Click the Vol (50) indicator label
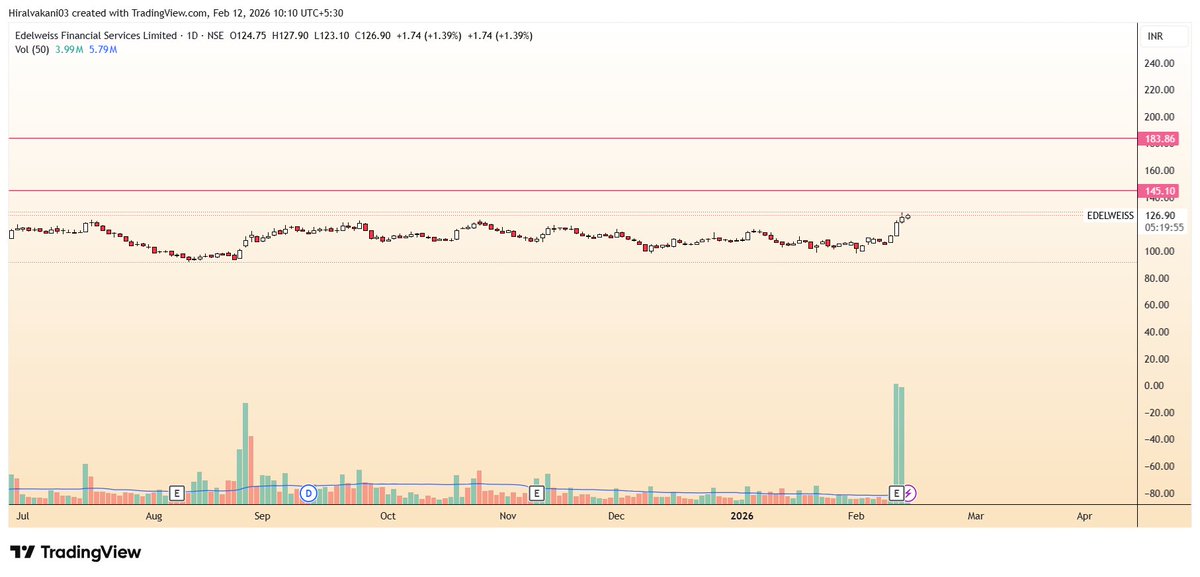Image resolution: width=1200 pixels, height=577 pixels. [34, 48]
